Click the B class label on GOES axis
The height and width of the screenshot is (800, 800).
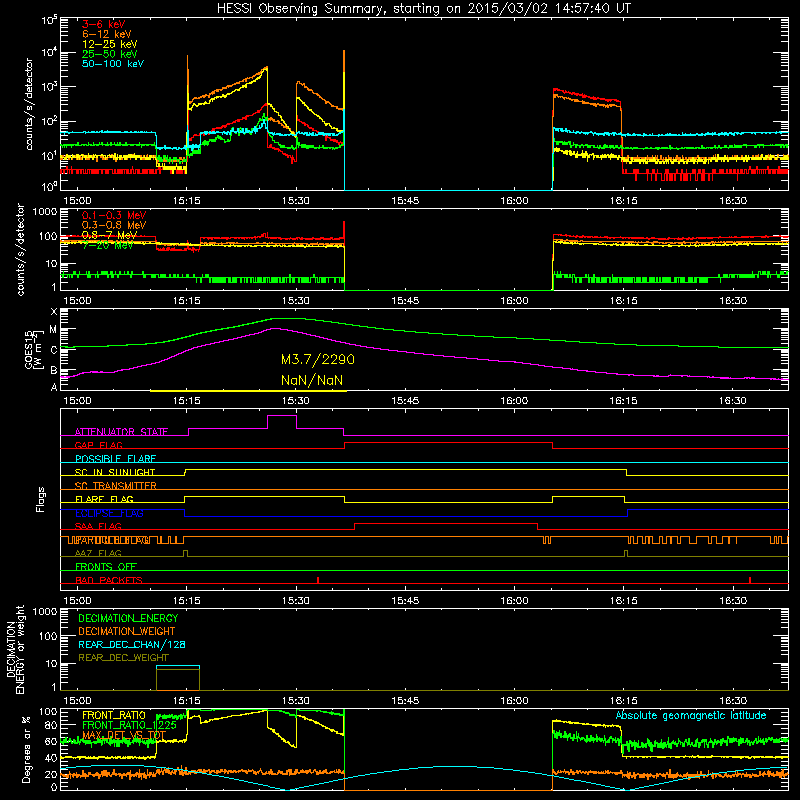[54, 370]
